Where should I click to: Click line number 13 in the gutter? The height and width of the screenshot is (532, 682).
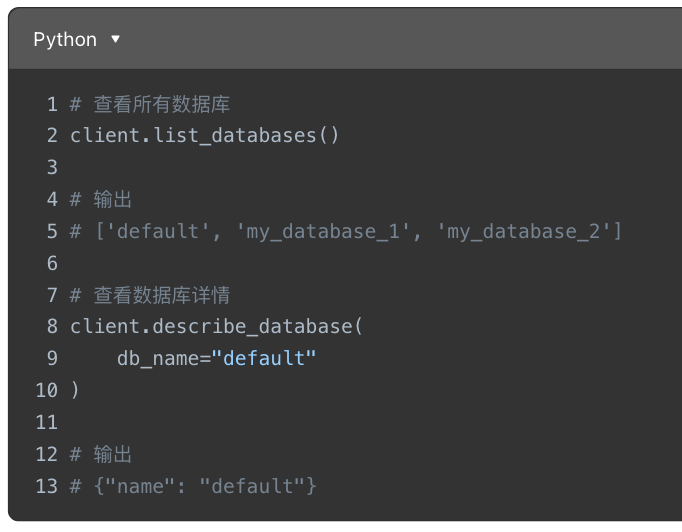pyautogui.click(x=47, y=486)
